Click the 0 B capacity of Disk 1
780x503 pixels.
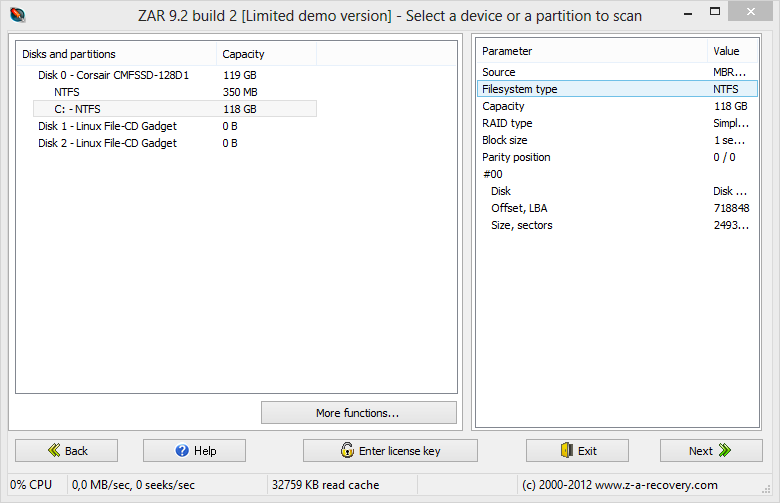230,126
